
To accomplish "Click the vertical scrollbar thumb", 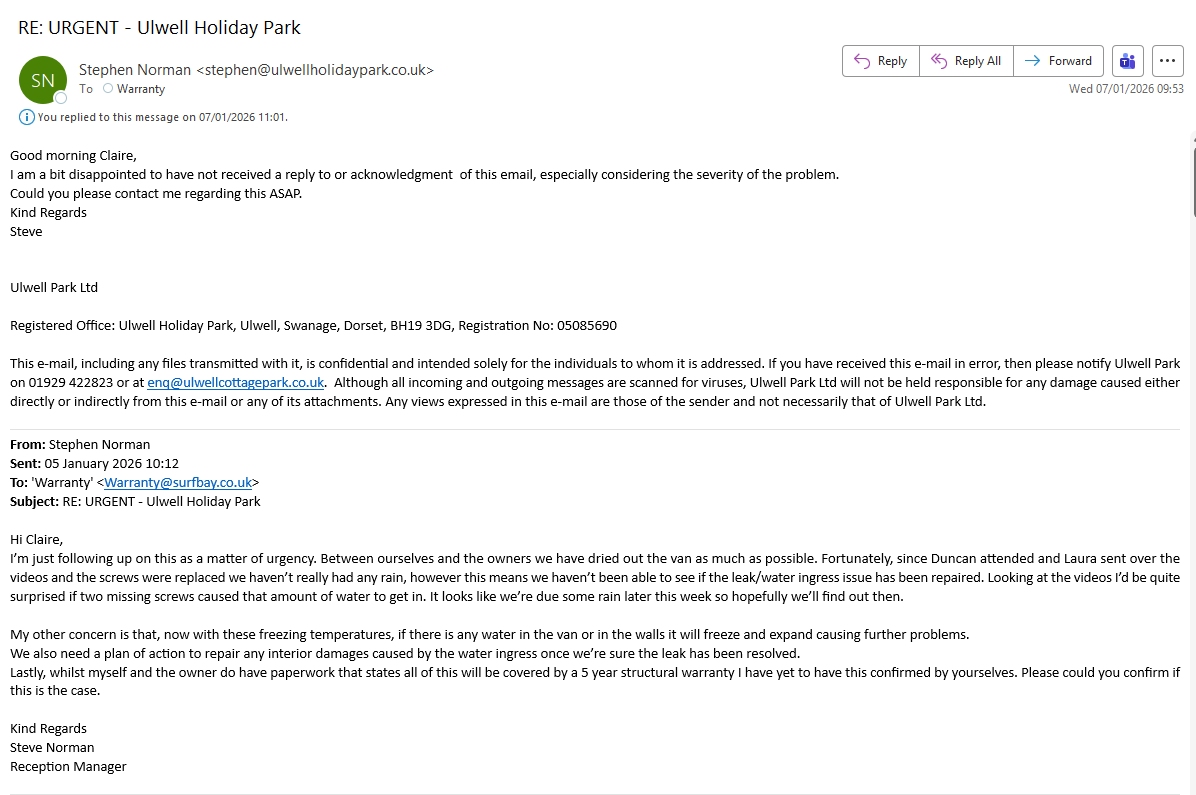I will click(1192, 180).
